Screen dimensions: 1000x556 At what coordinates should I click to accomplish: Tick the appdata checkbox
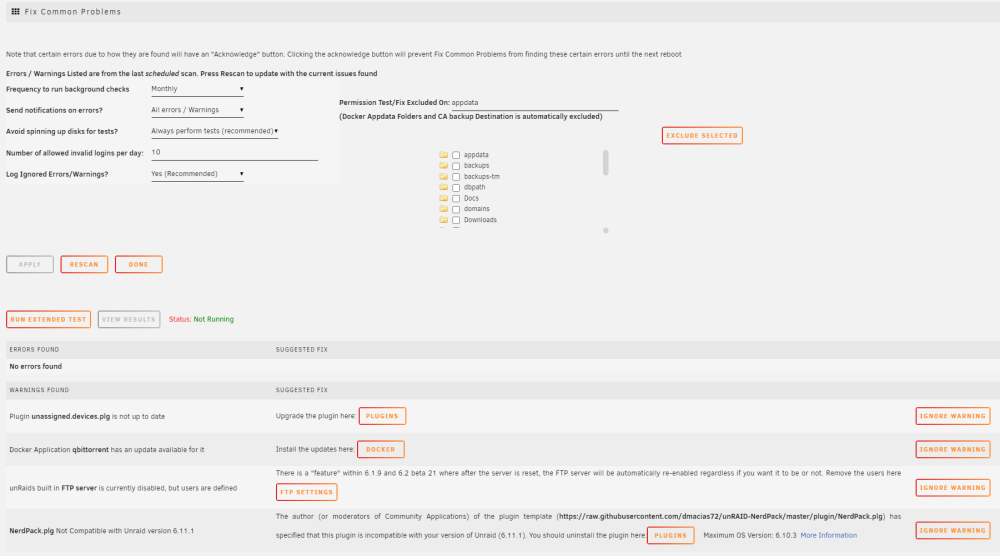[x=456, y=155]
